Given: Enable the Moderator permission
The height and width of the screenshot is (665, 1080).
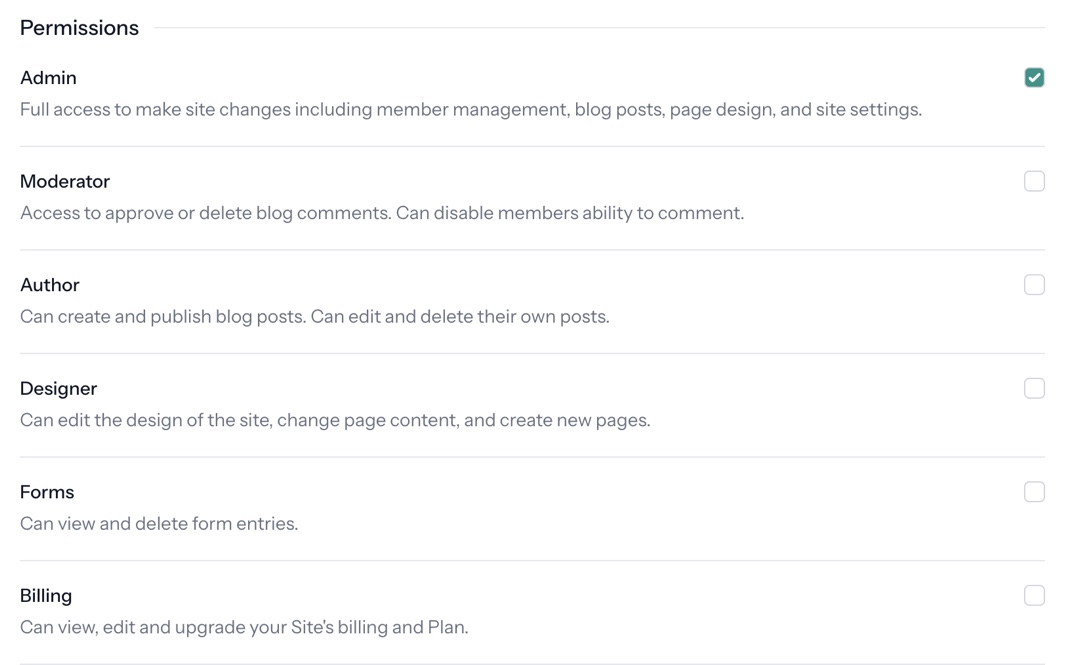Looking at the screenshot, I should pos(1034,181).
